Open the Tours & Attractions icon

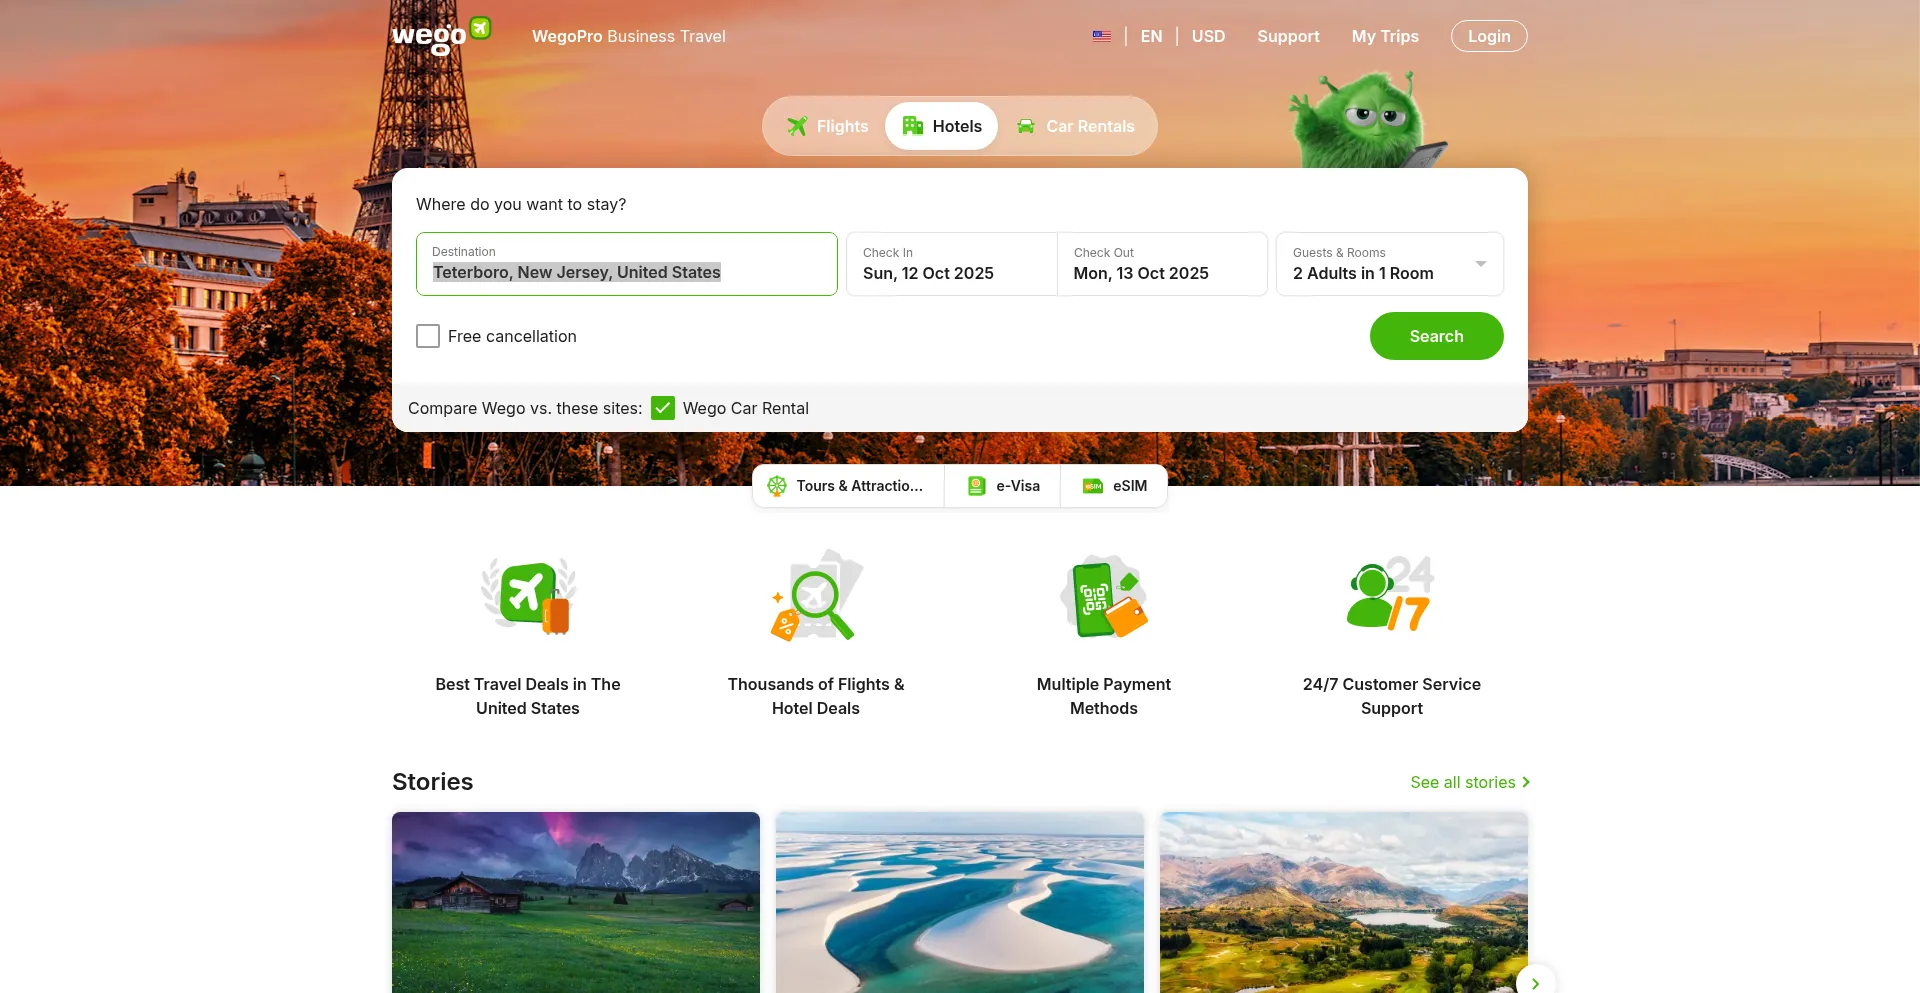777,486
